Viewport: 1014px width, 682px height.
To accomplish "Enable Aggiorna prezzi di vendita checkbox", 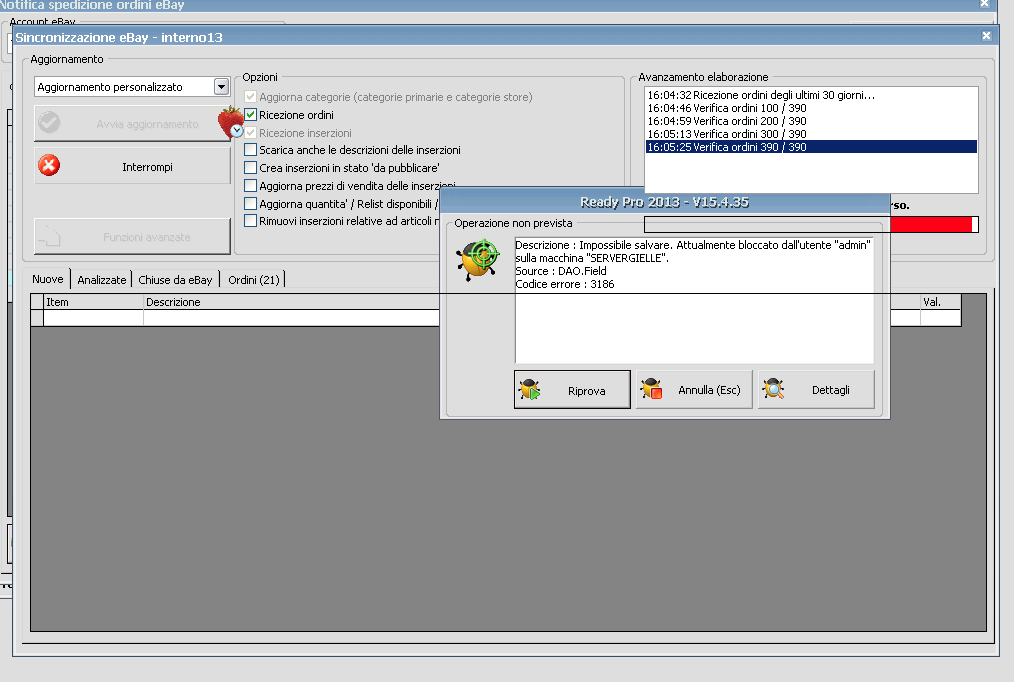I will [250, 186].
